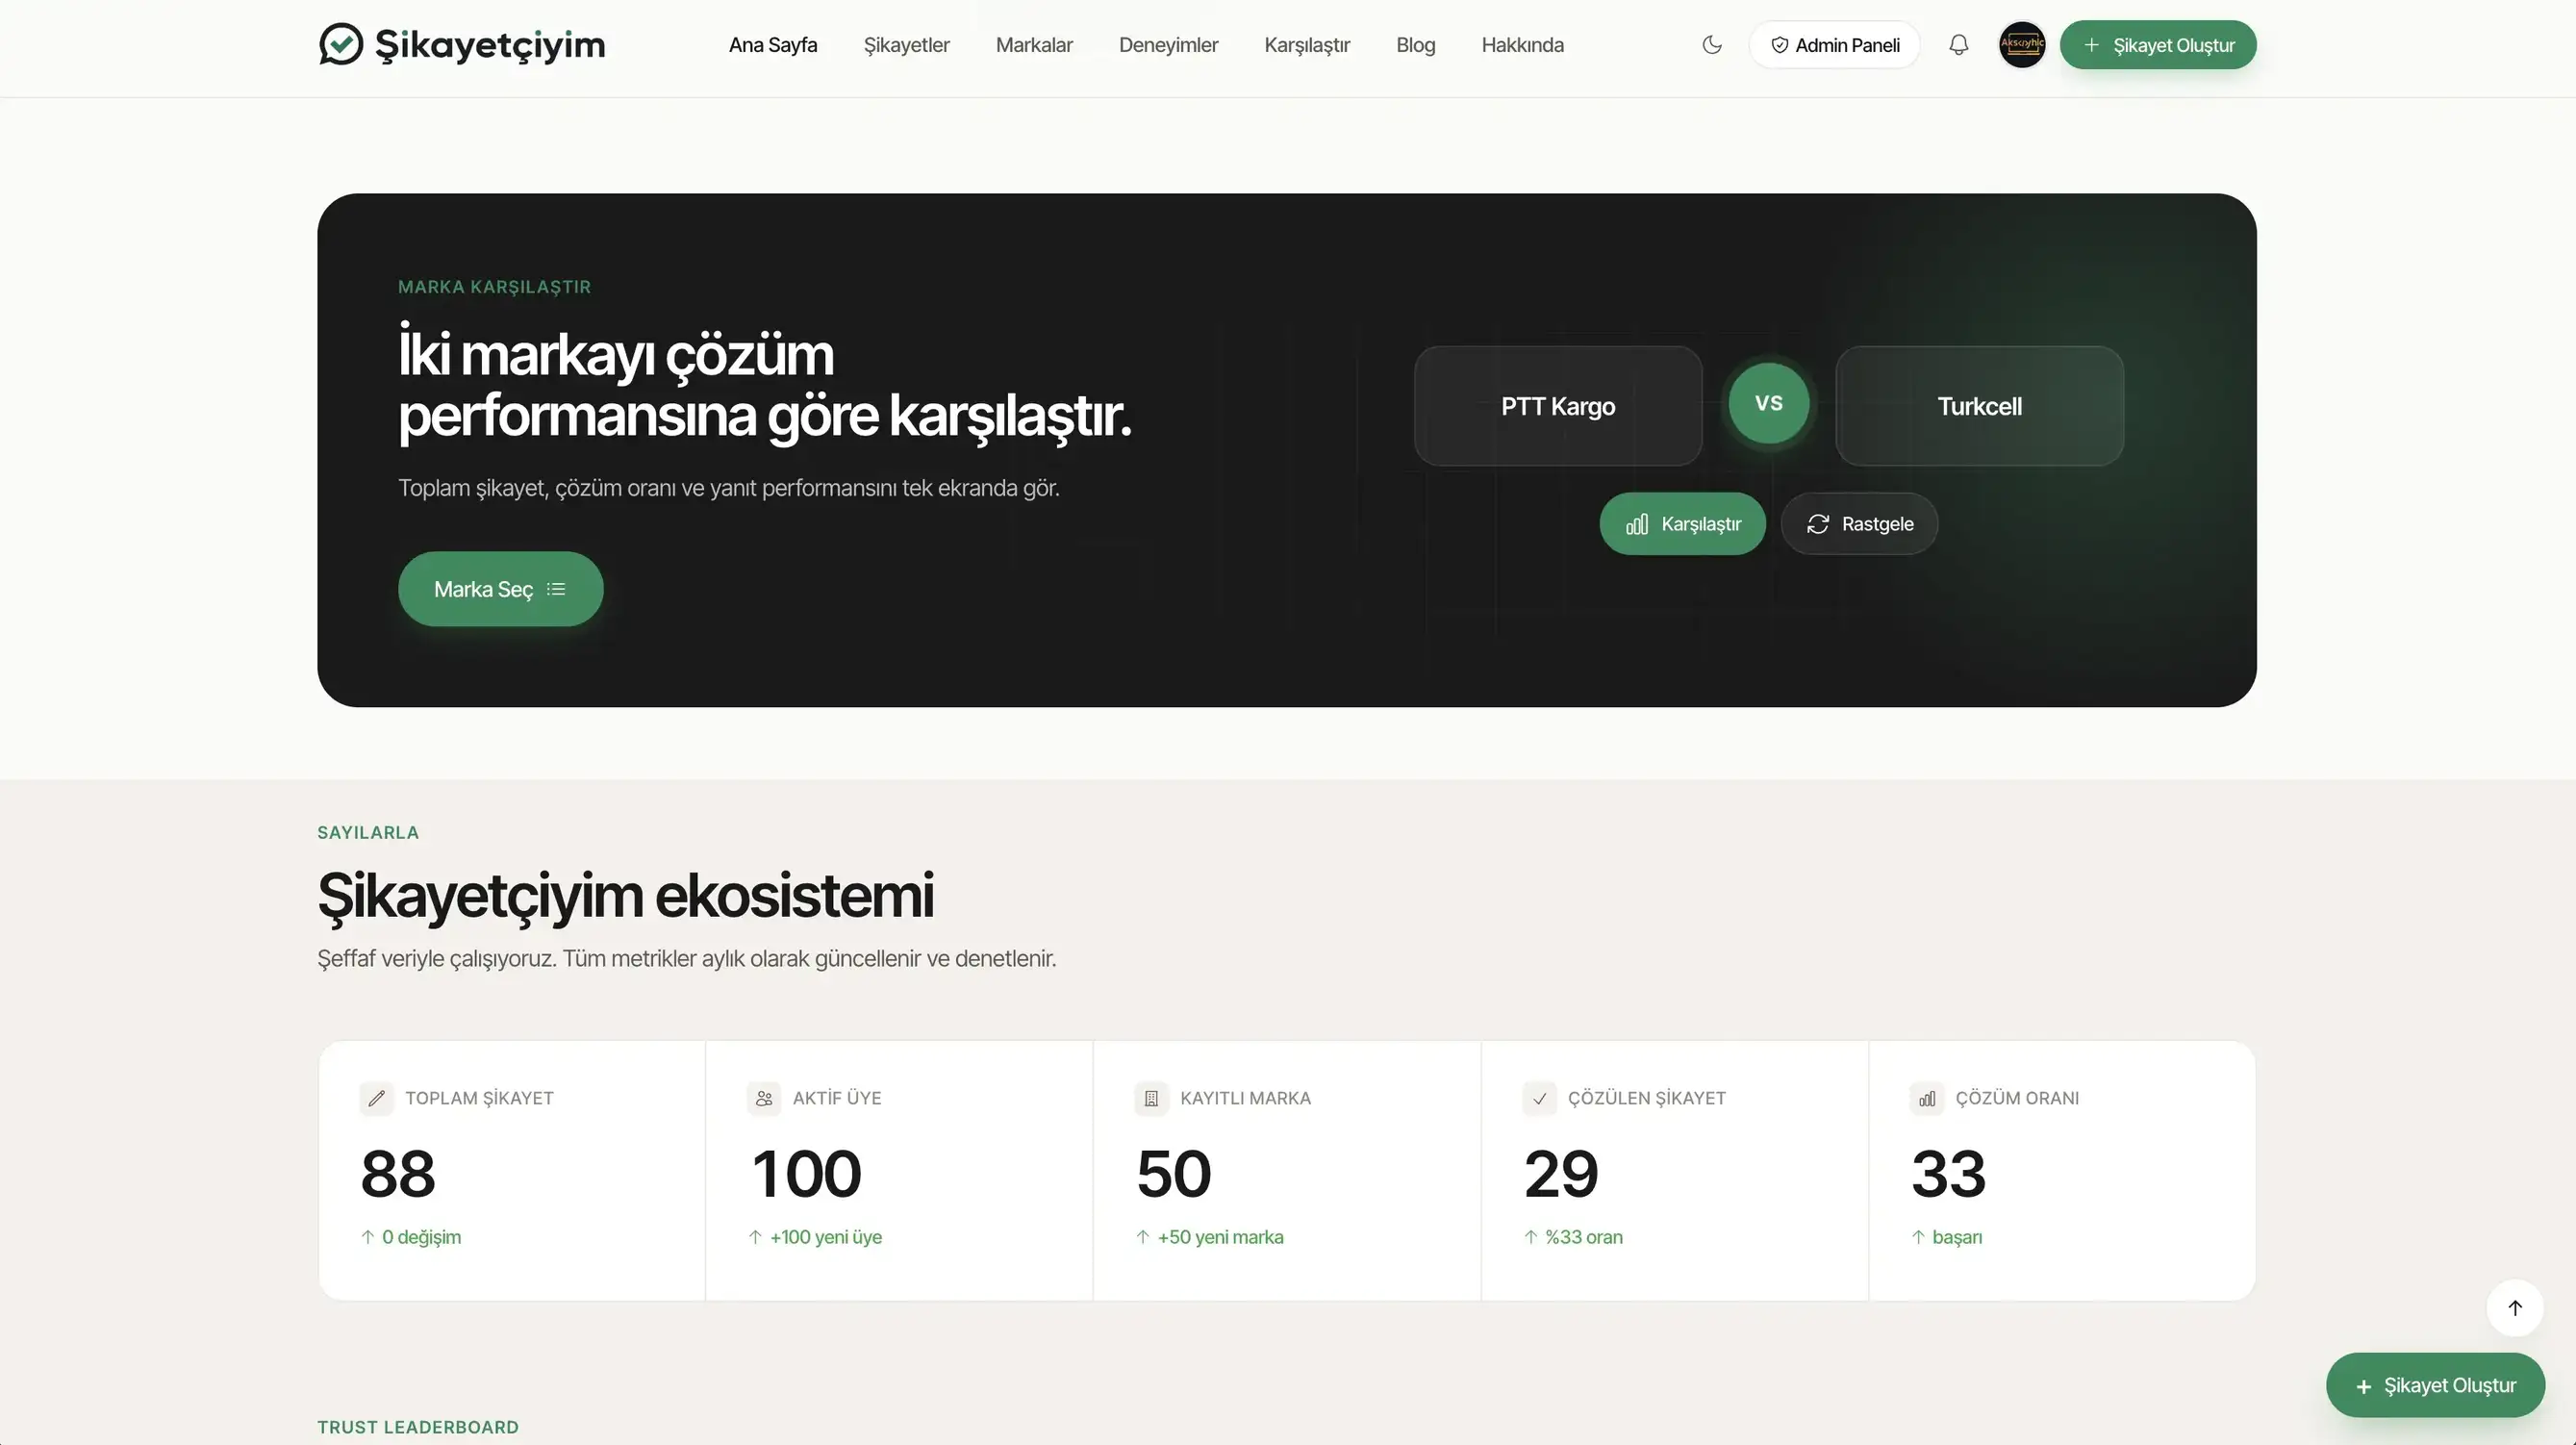
Task: Select the Turkcell brand card
Action: [x=1979, y=406]
